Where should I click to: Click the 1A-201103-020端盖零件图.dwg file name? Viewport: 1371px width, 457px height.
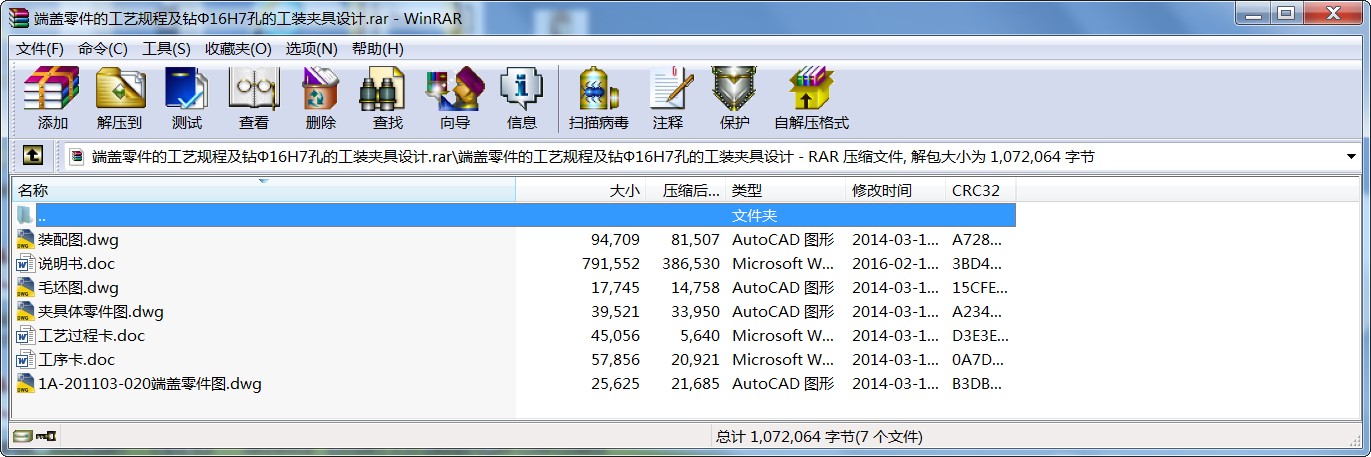point(150,383)
